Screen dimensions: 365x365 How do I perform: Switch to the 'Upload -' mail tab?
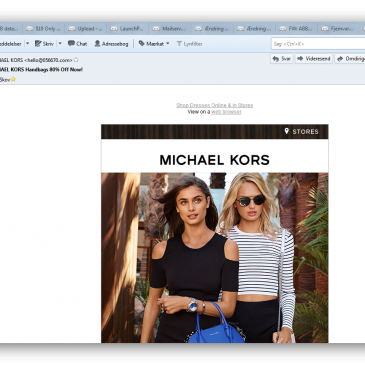tap(85, 29)
